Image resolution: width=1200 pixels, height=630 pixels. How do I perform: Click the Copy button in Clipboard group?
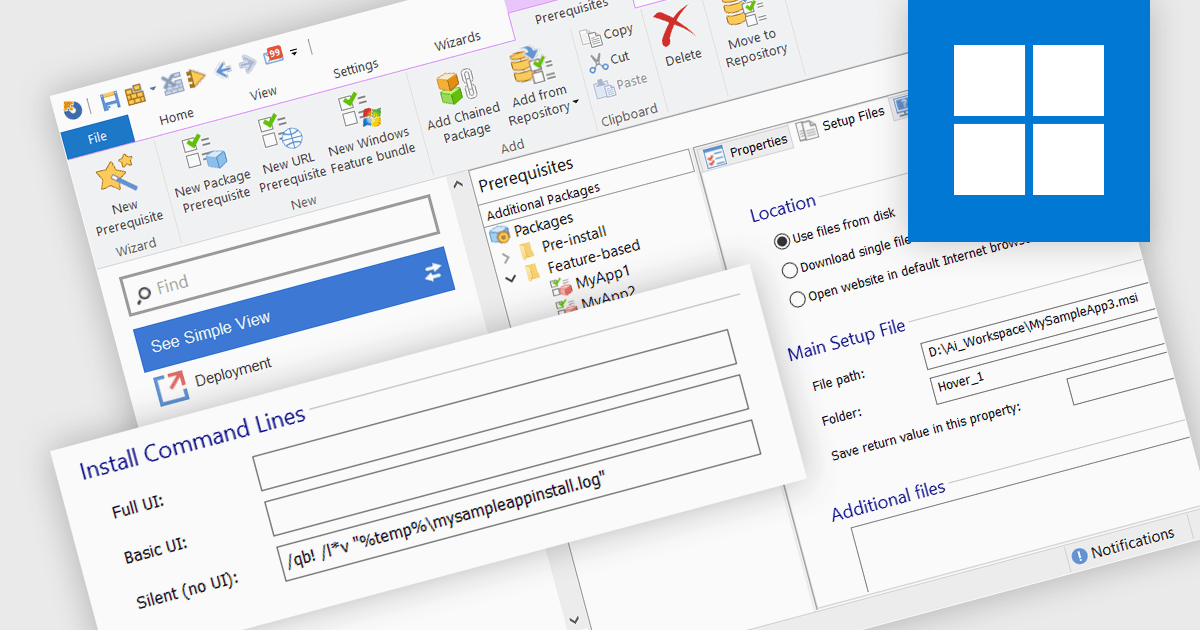click(607, 34)
